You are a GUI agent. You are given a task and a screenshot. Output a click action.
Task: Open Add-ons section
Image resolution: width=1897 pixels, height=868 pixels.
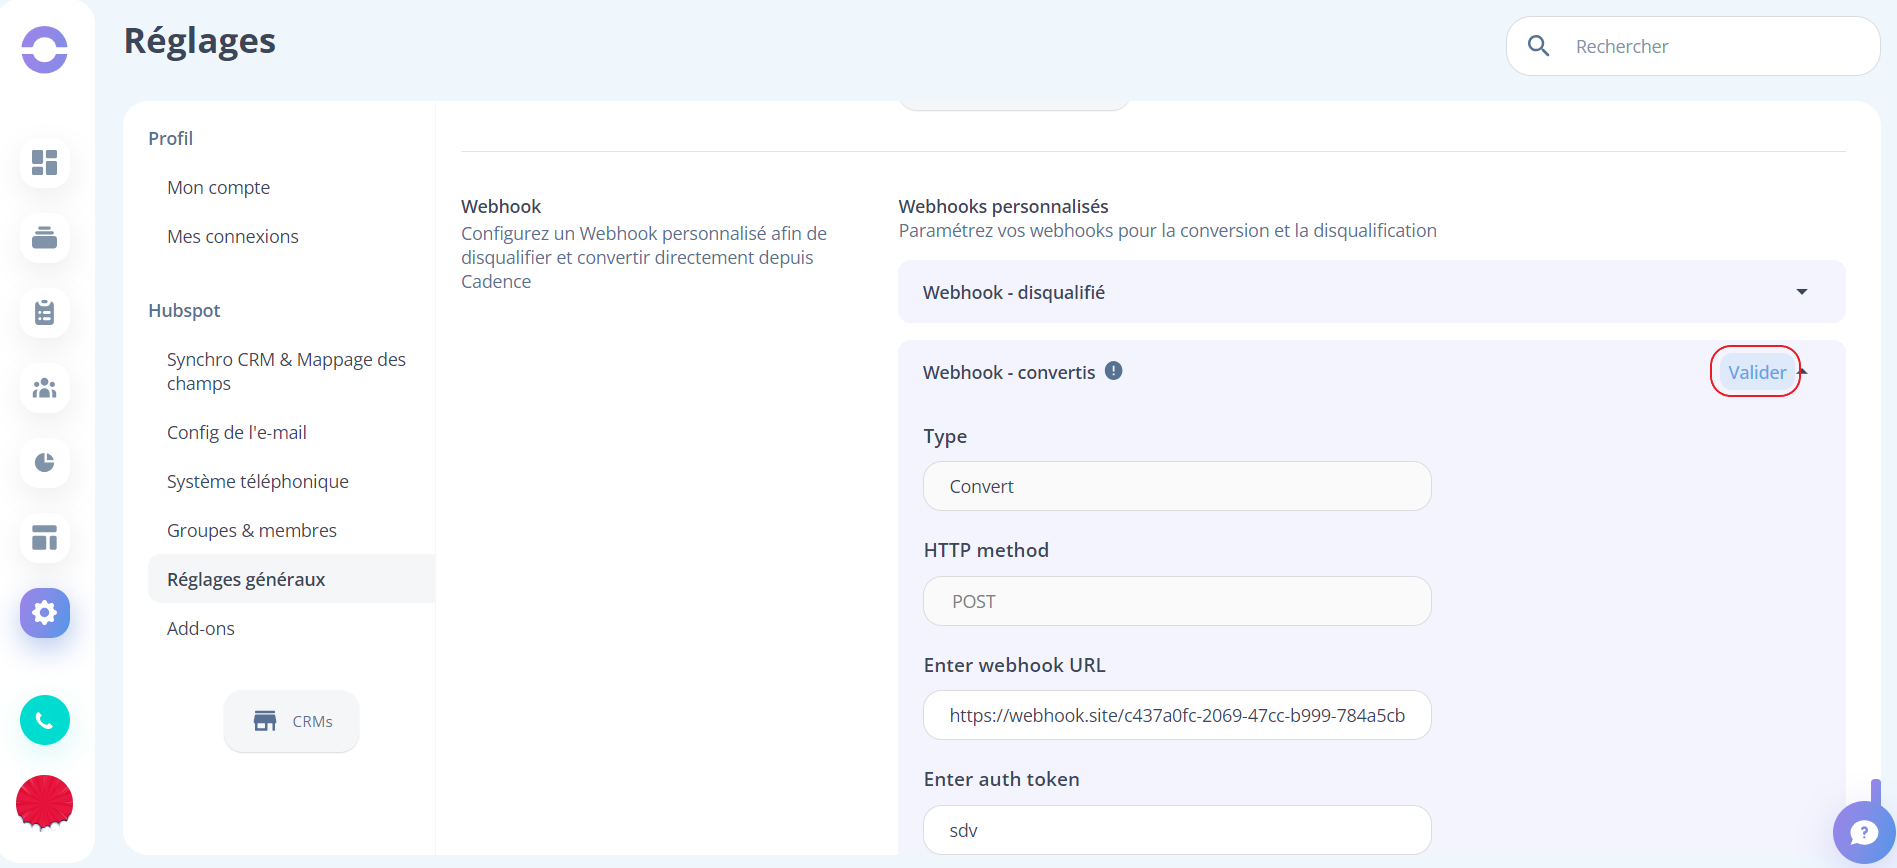(201, 628)
